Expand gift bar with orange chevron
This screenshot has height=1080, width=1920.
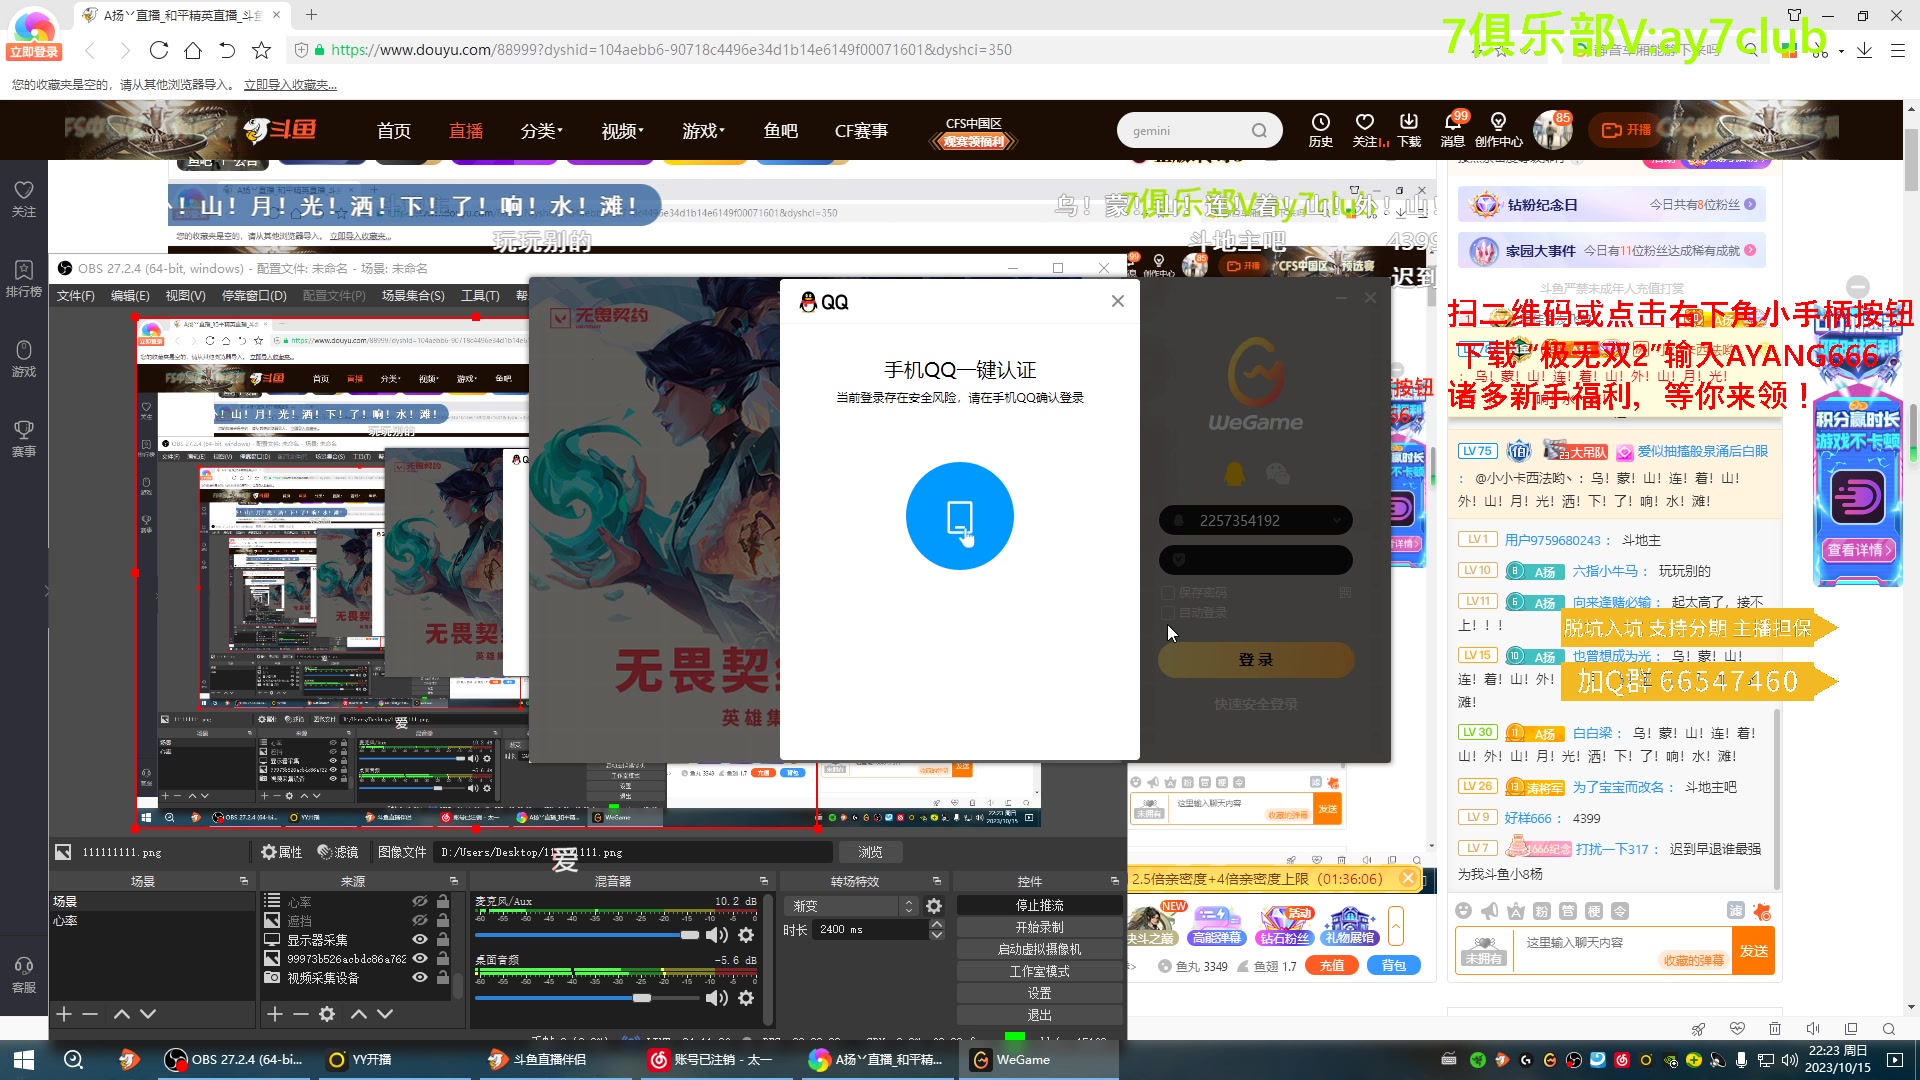[1396, 926]
